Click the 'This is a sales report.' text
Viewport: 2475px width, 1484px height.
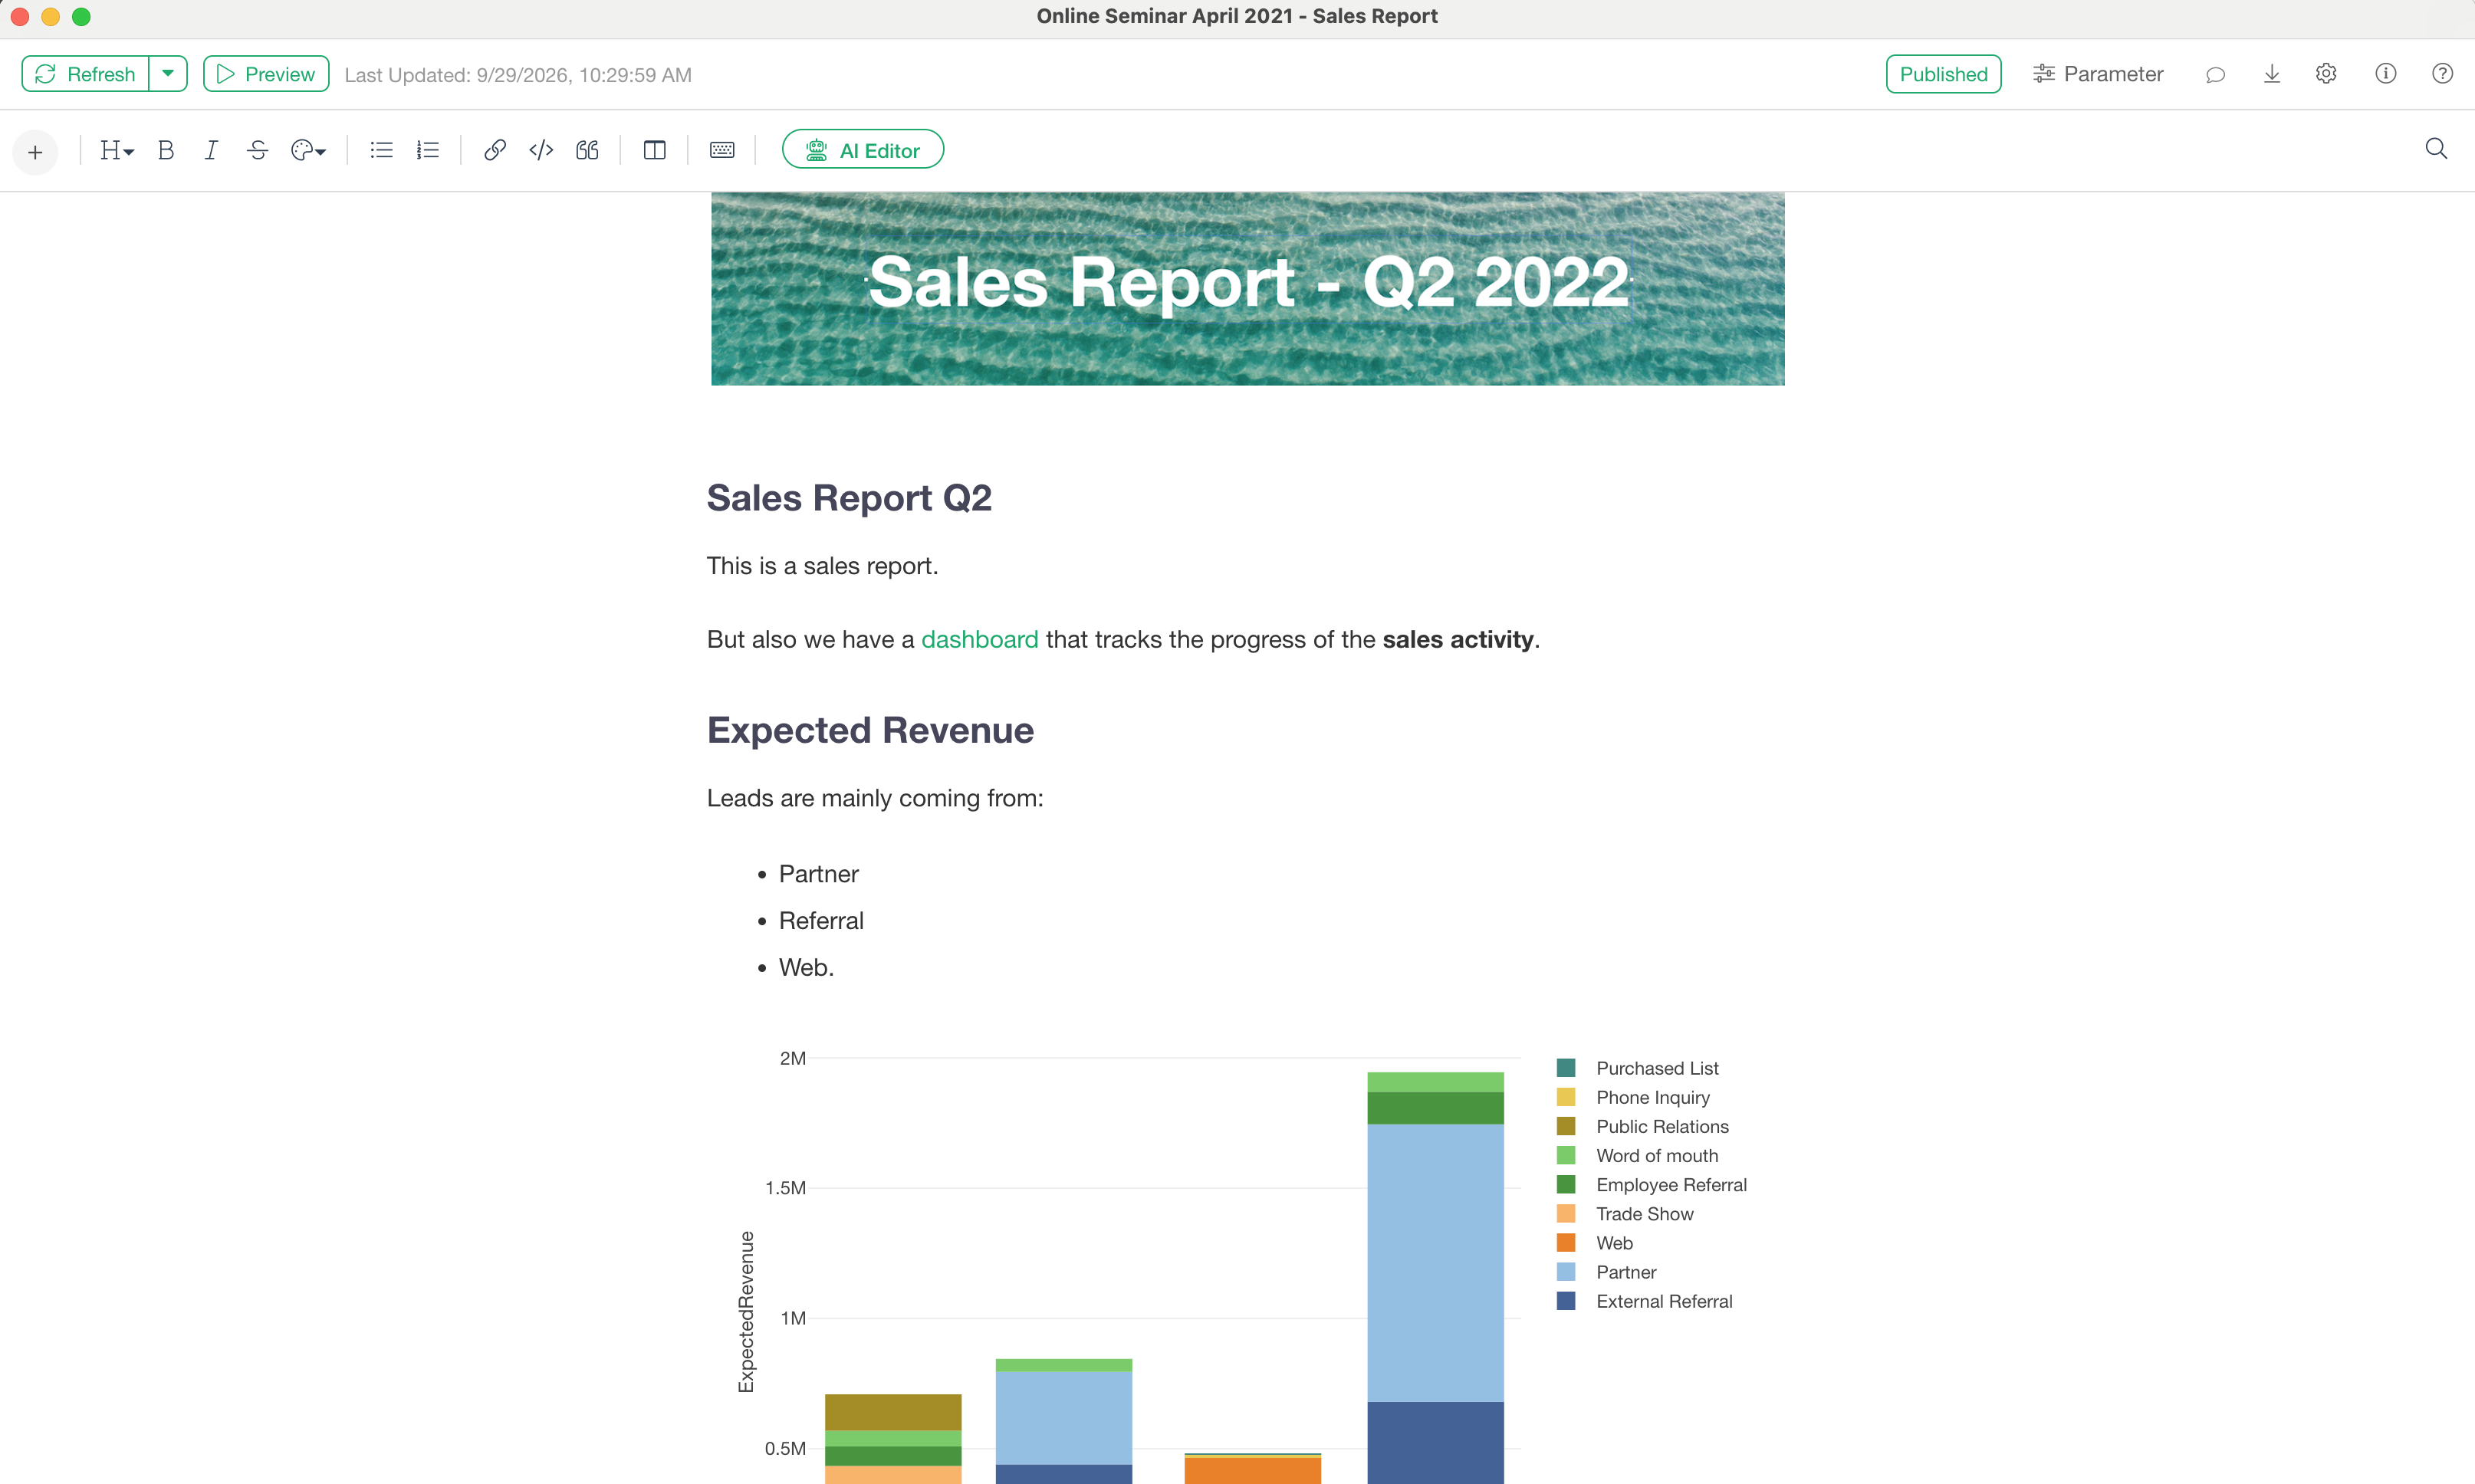click(822, 566)
